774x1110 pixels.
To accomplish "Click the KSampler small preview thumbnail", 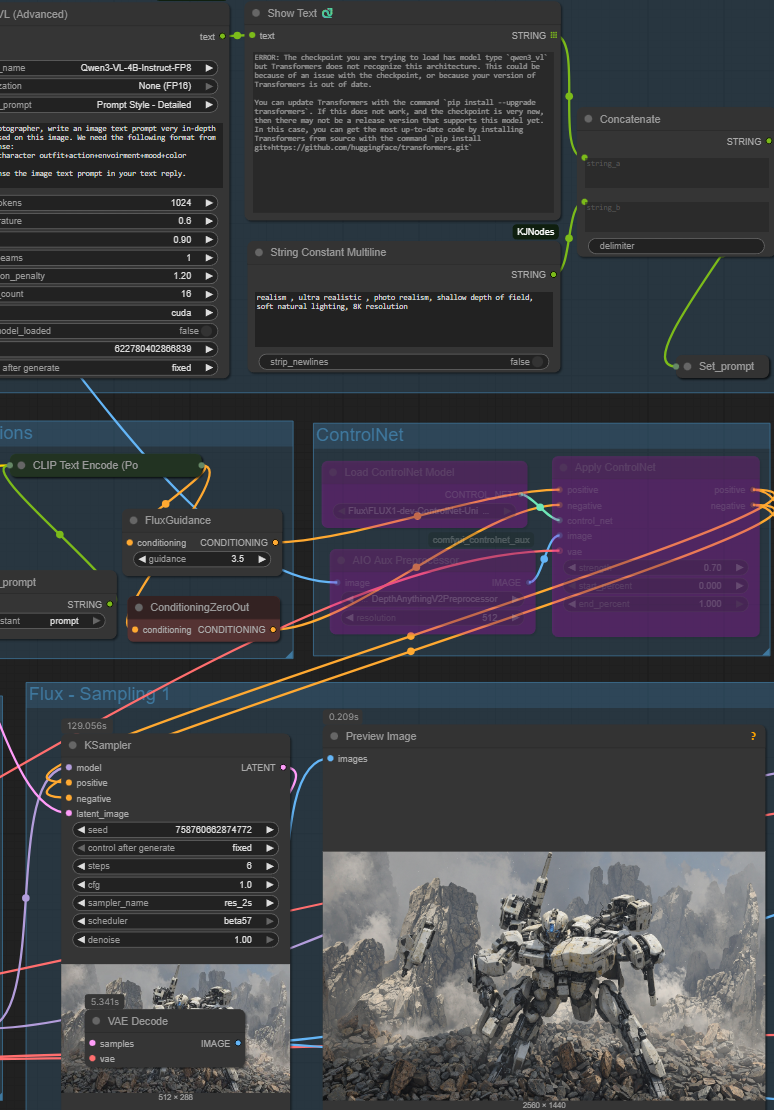I will pyautogui.click(x=176, y=1028).
